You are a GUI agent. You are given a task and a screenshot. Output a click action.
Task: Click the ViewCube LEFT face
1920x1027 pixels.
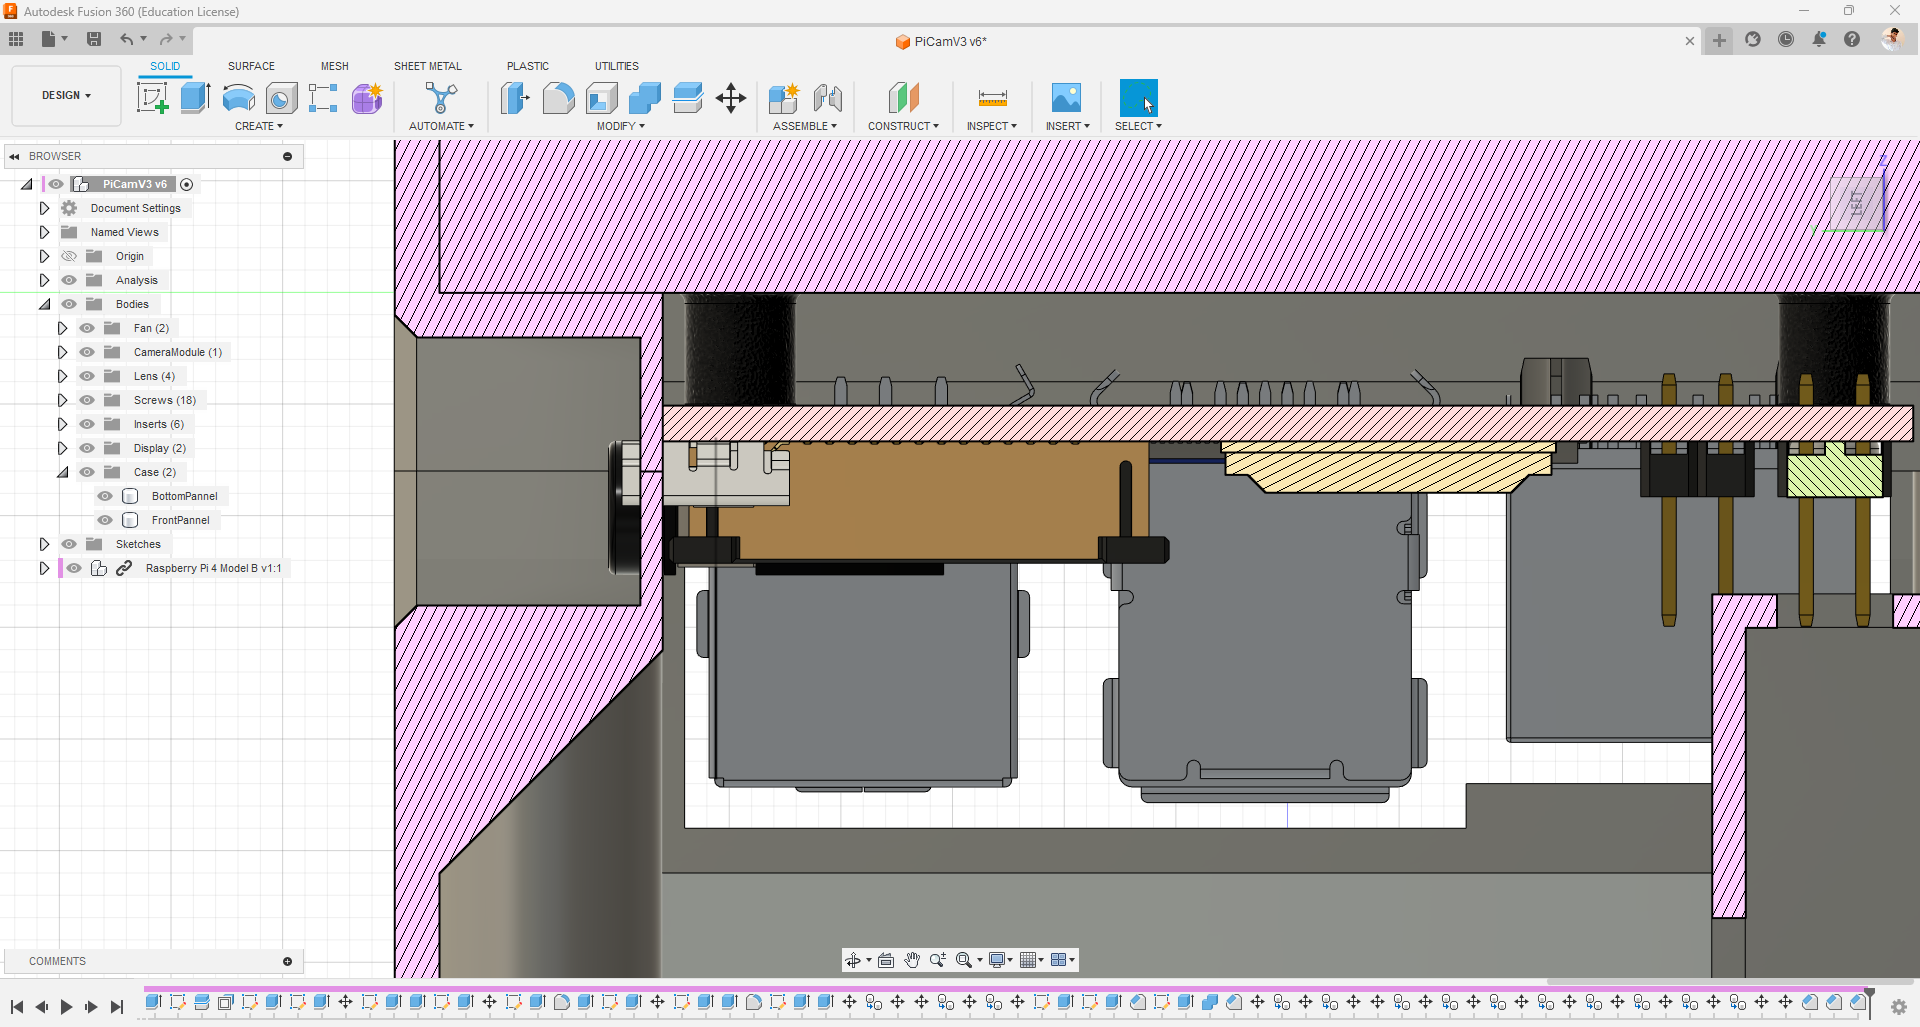click(1857, 203)
